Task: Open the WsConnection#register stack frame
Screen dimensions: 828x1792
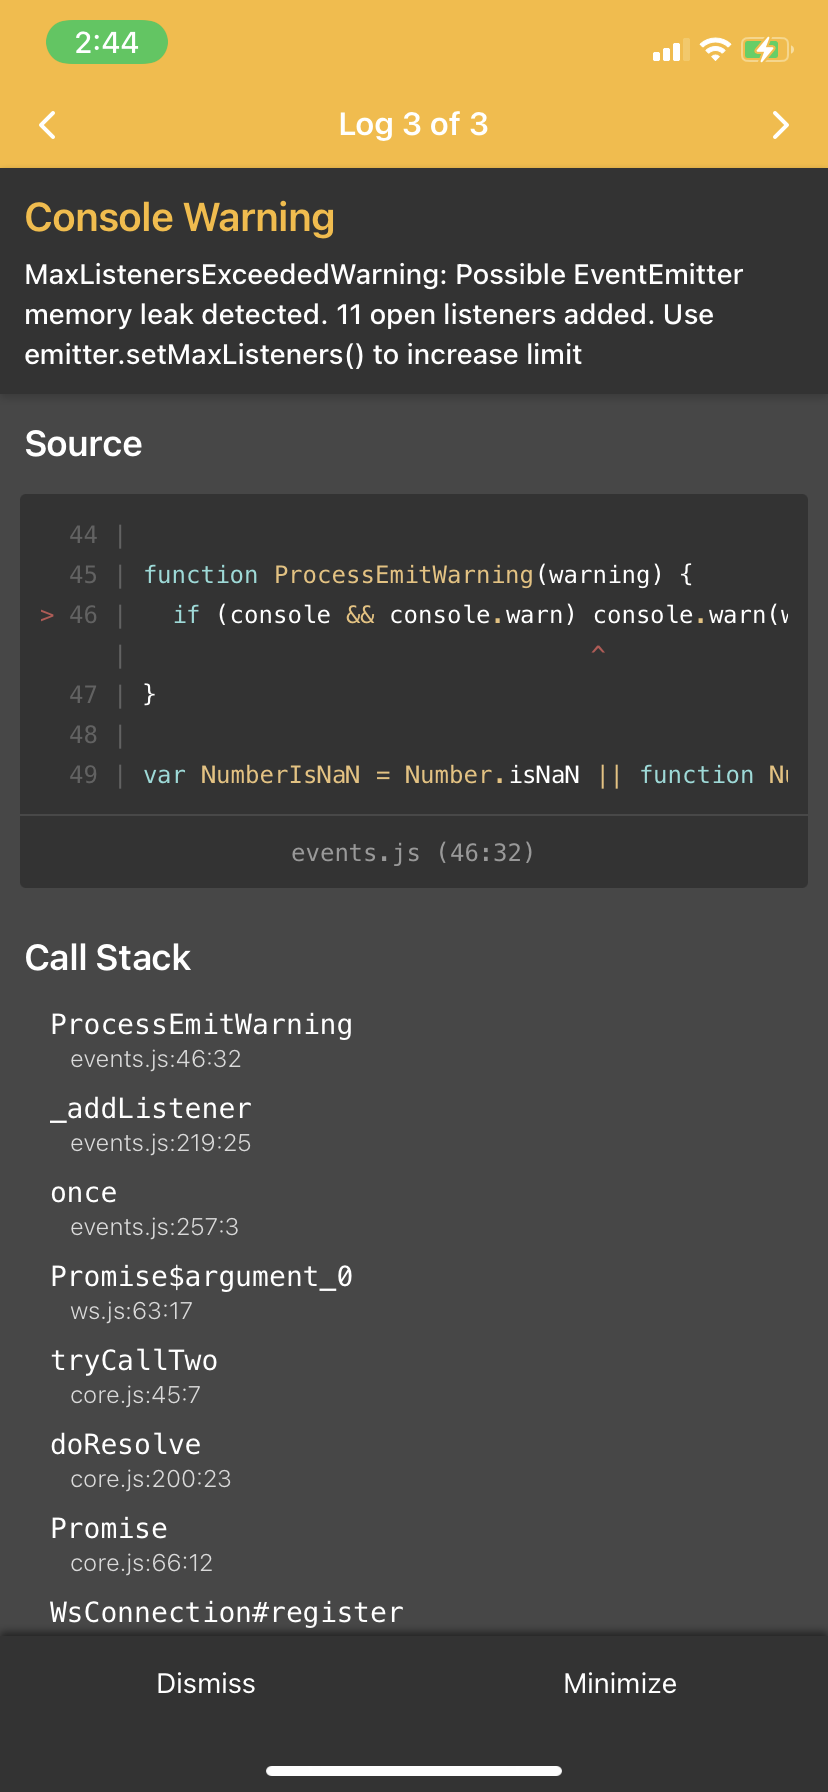Action: click(226, 1612)
